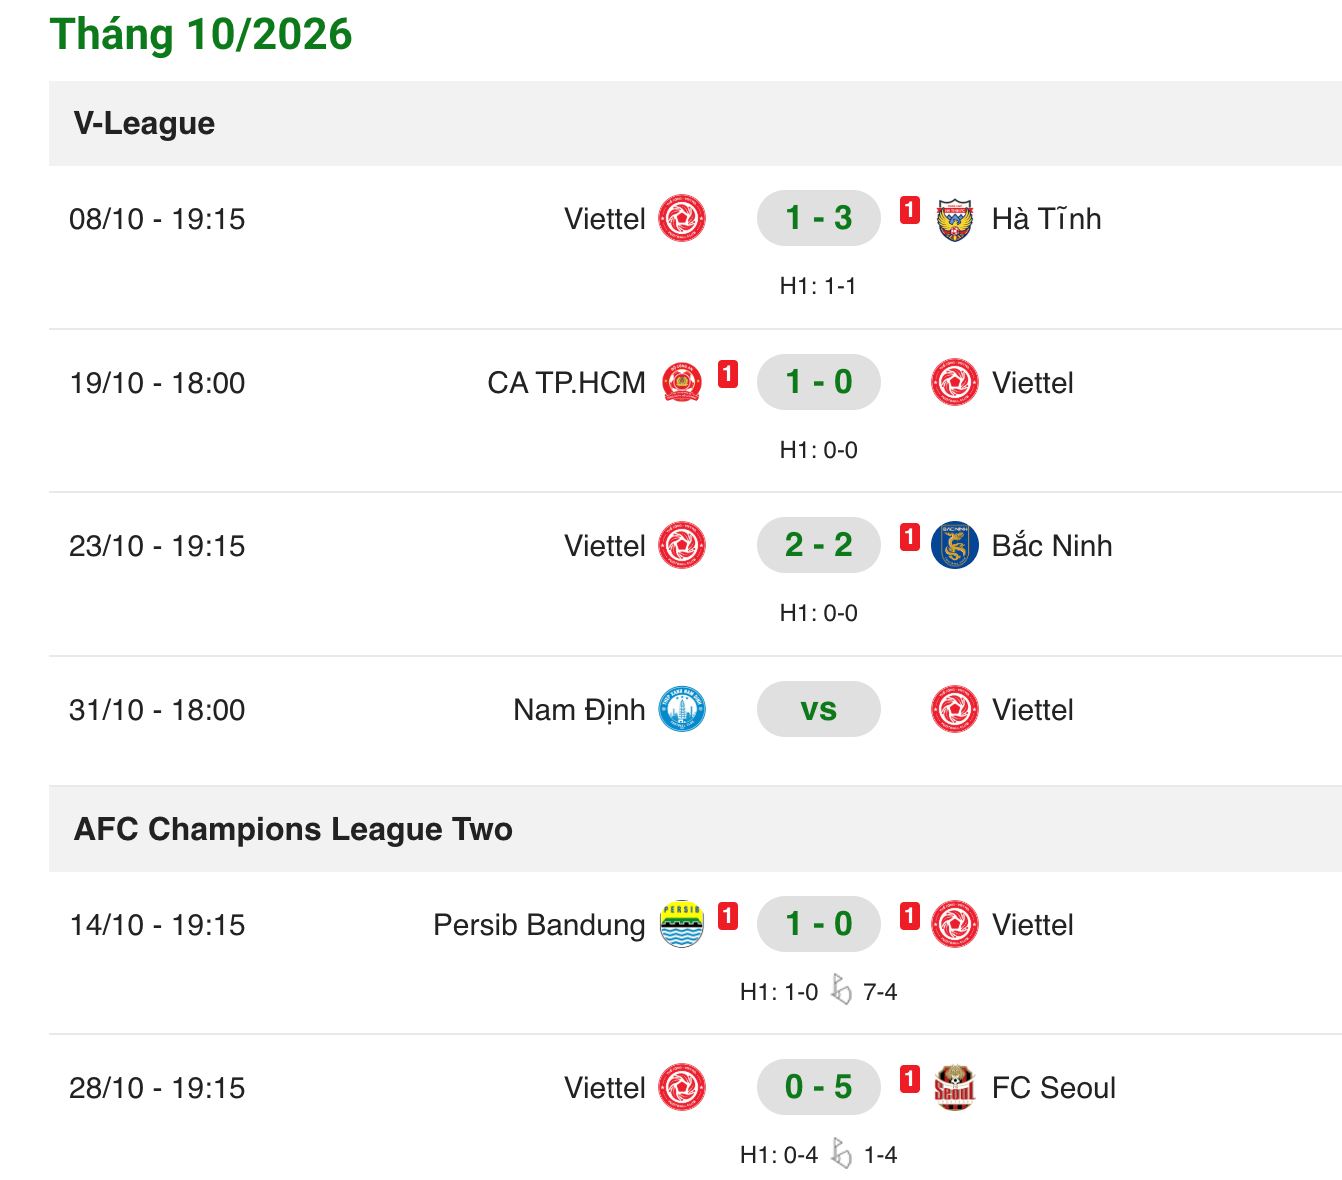Select the AFC Champions League Two header

coord(695,829)
